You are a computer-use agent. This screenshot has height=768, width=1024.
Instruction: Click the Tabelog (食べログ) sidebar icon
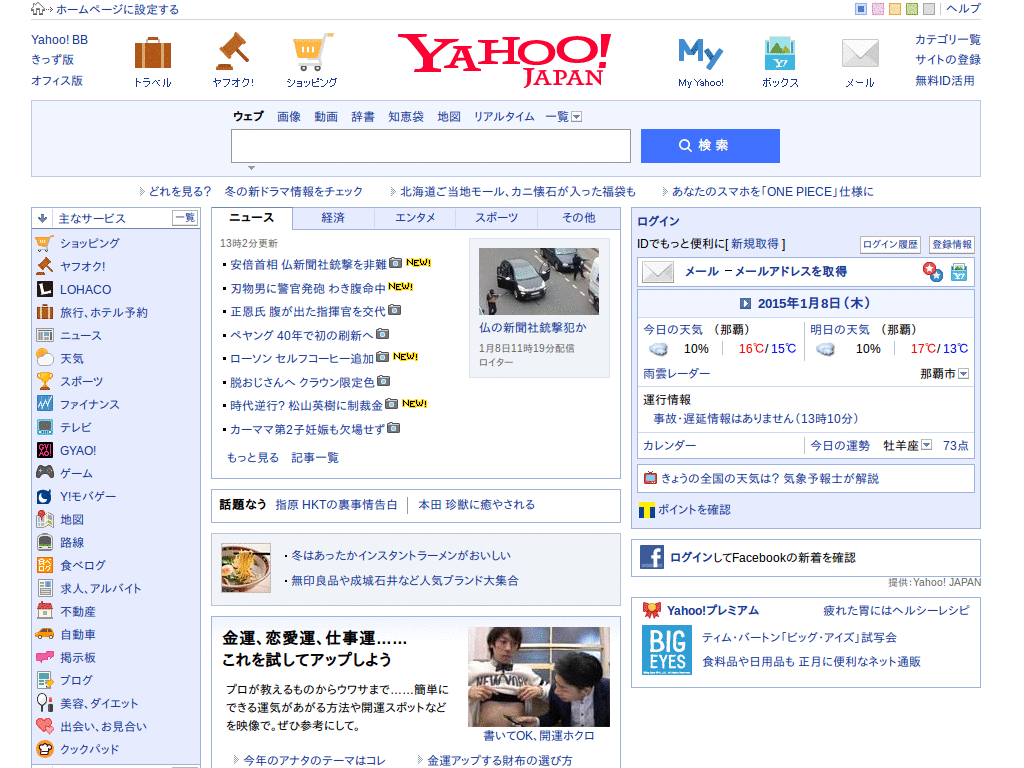point(44,565)
